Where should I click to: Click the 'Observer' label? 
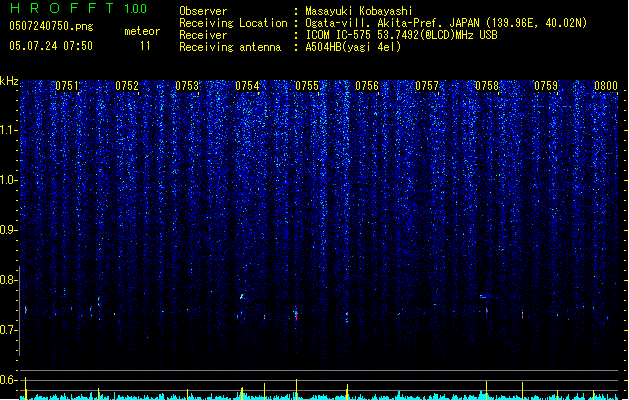point(203,11)
